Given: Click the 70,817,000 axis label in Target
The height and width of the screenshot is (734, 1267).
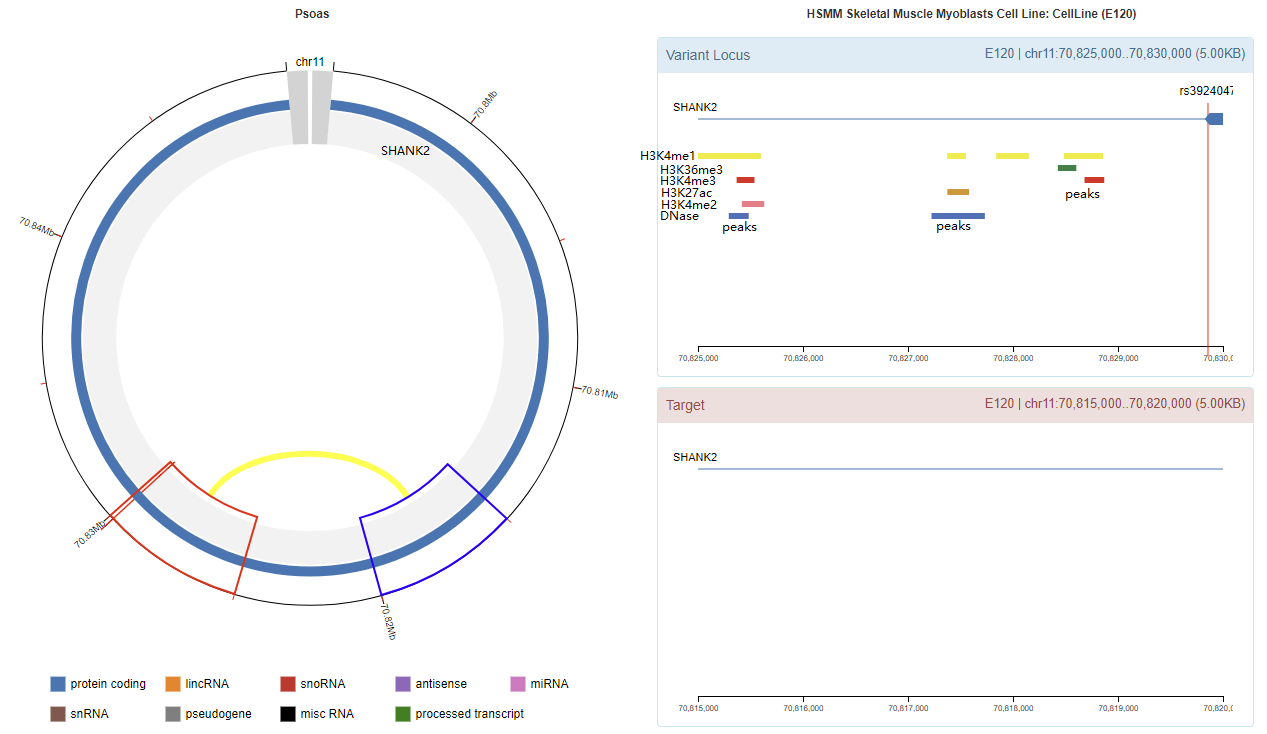Looking at the screenshot, I should pyautogui.click(x=908, y=707).
